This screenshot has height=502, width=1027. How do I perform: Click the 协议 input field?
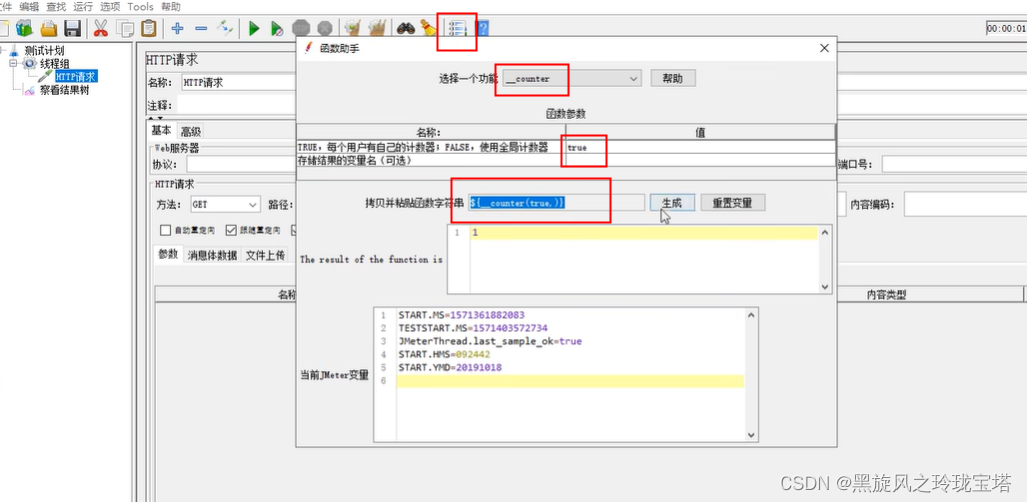click(x=241, y=164)
